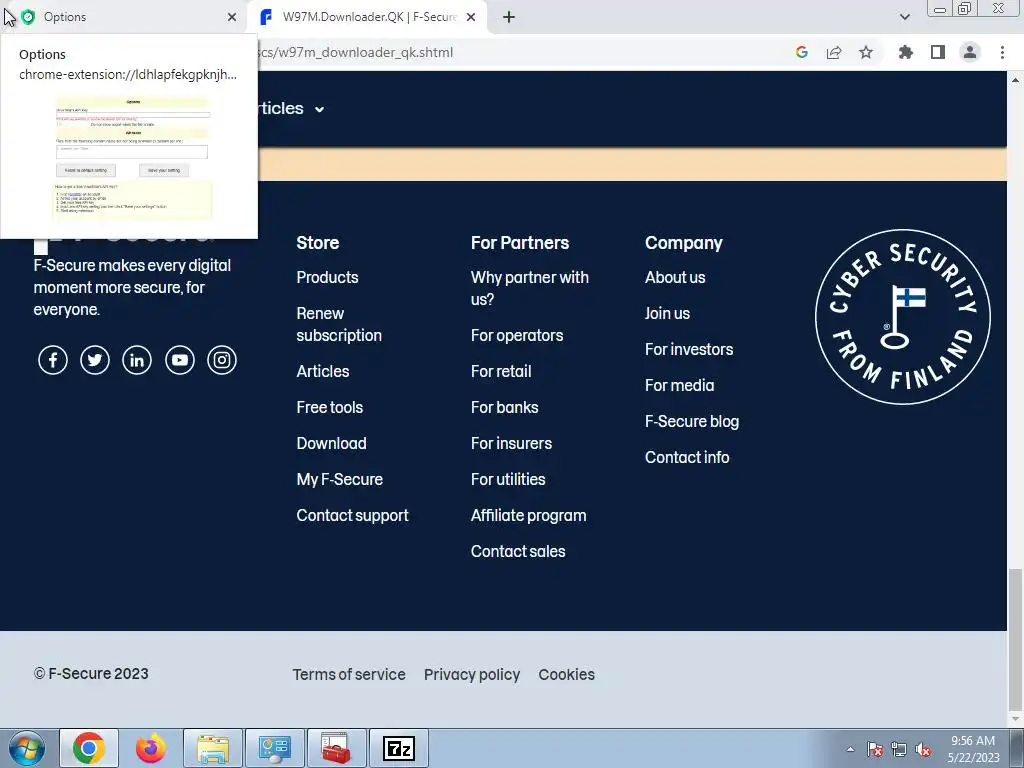Screen dimensions: 1024x768
Task: Open File Explorer from the taskbar
Action: point(213,748)
